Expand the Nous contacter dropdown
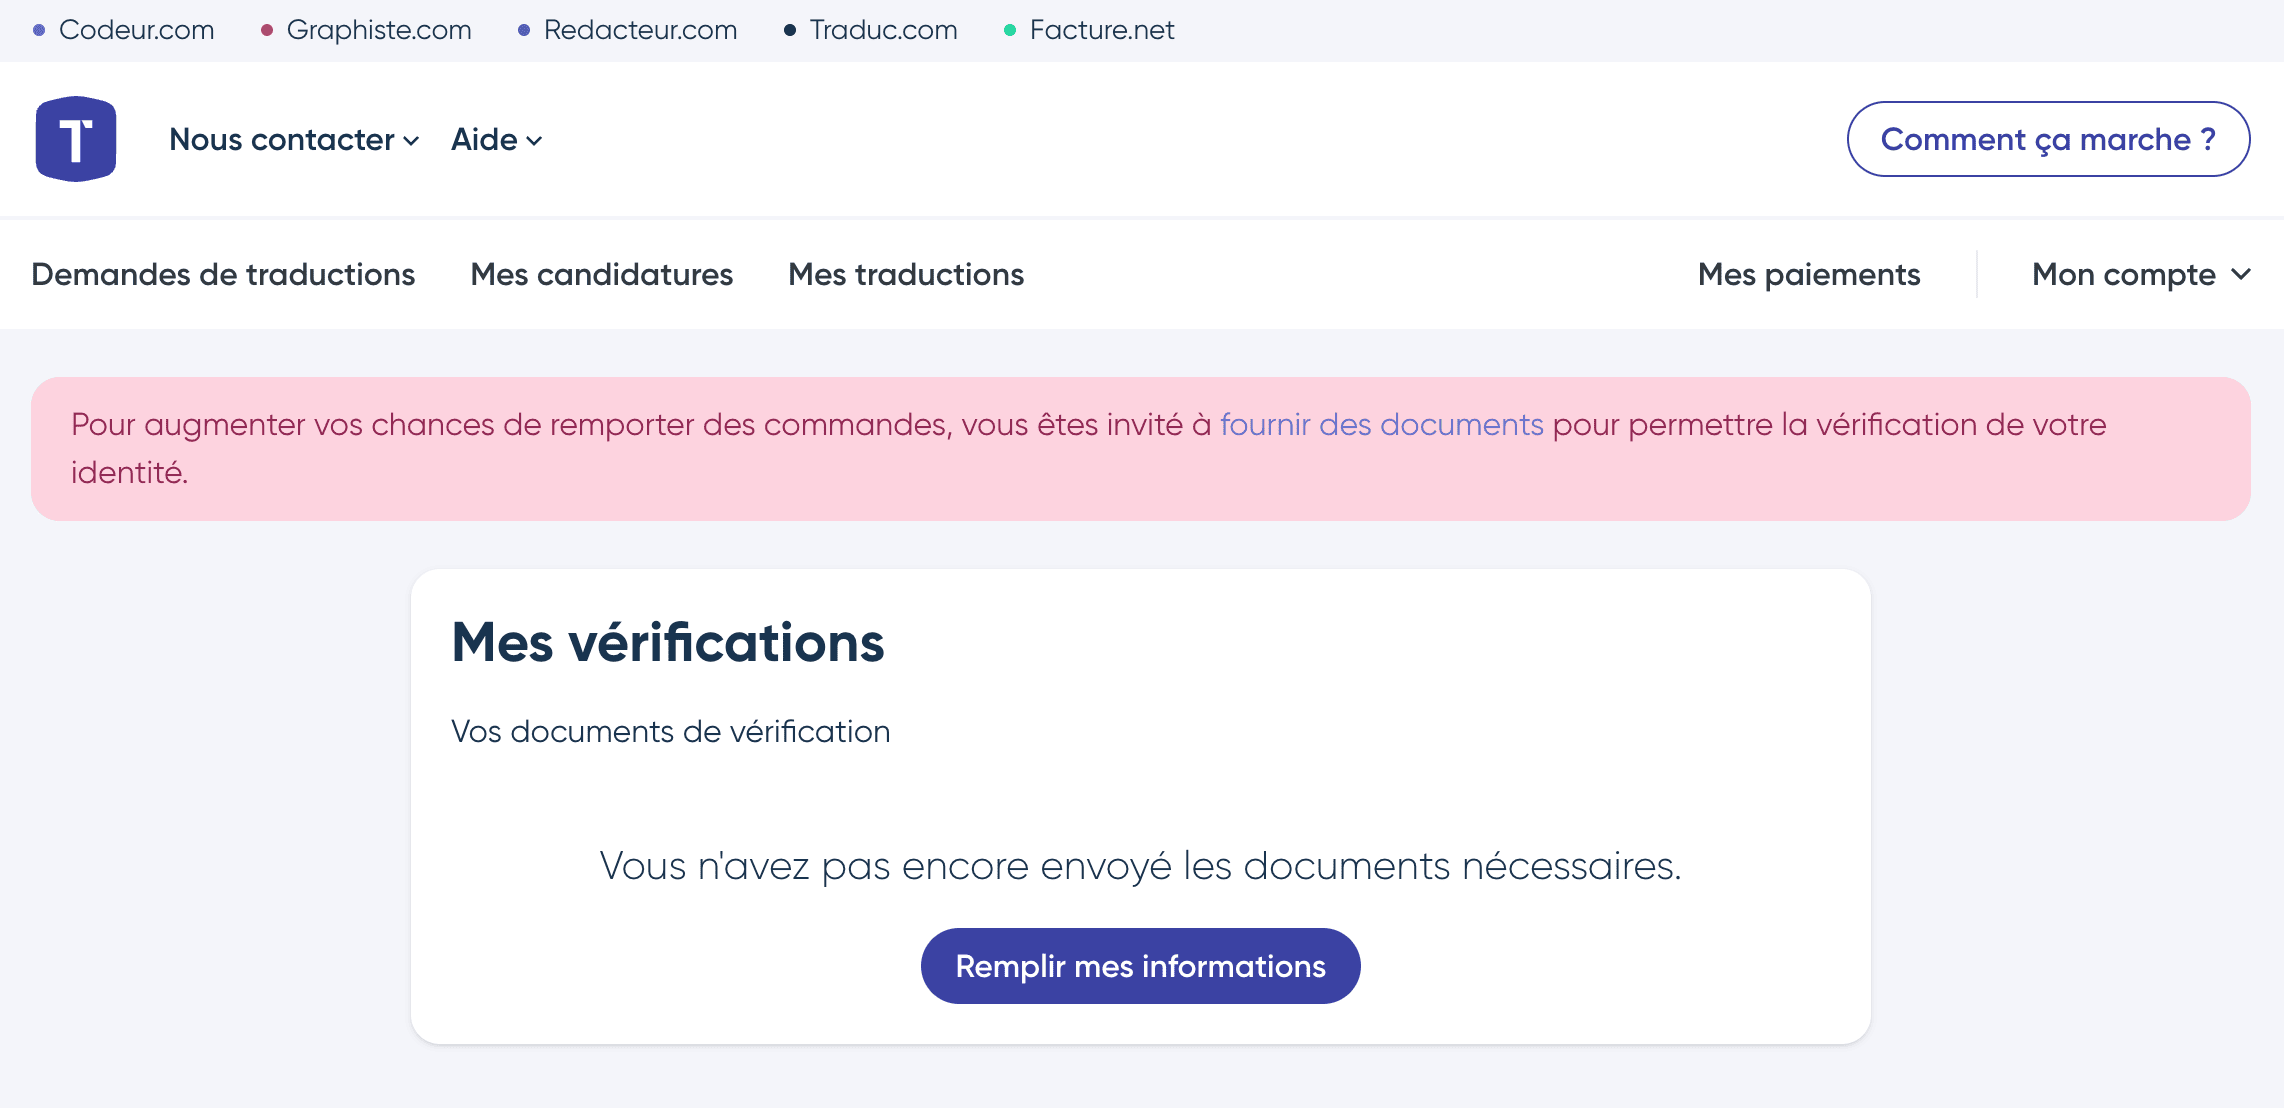Screen dimensions: 2284x1108 click(x=294, y=139)
